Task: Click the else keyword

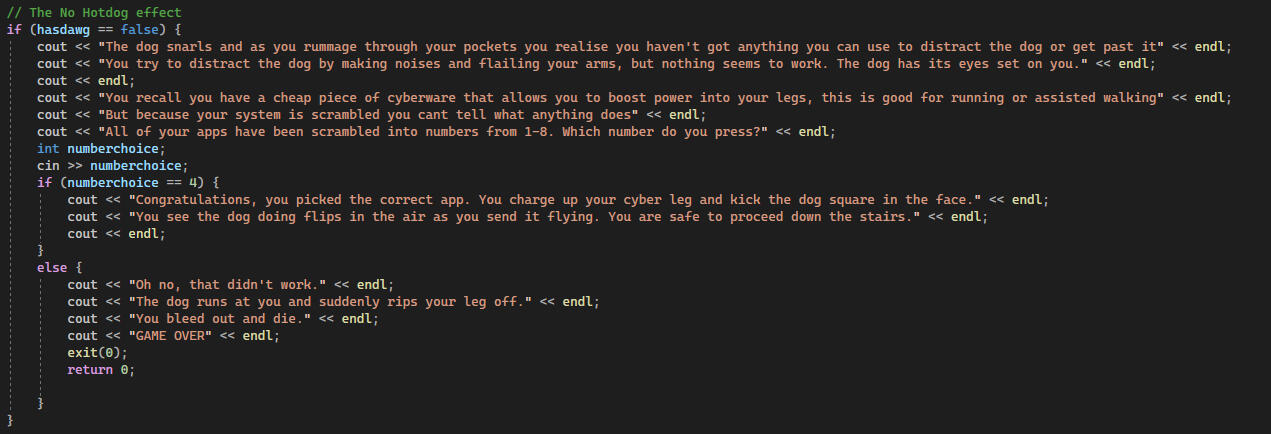Action: pyautogui.click(x=52, y=267)
